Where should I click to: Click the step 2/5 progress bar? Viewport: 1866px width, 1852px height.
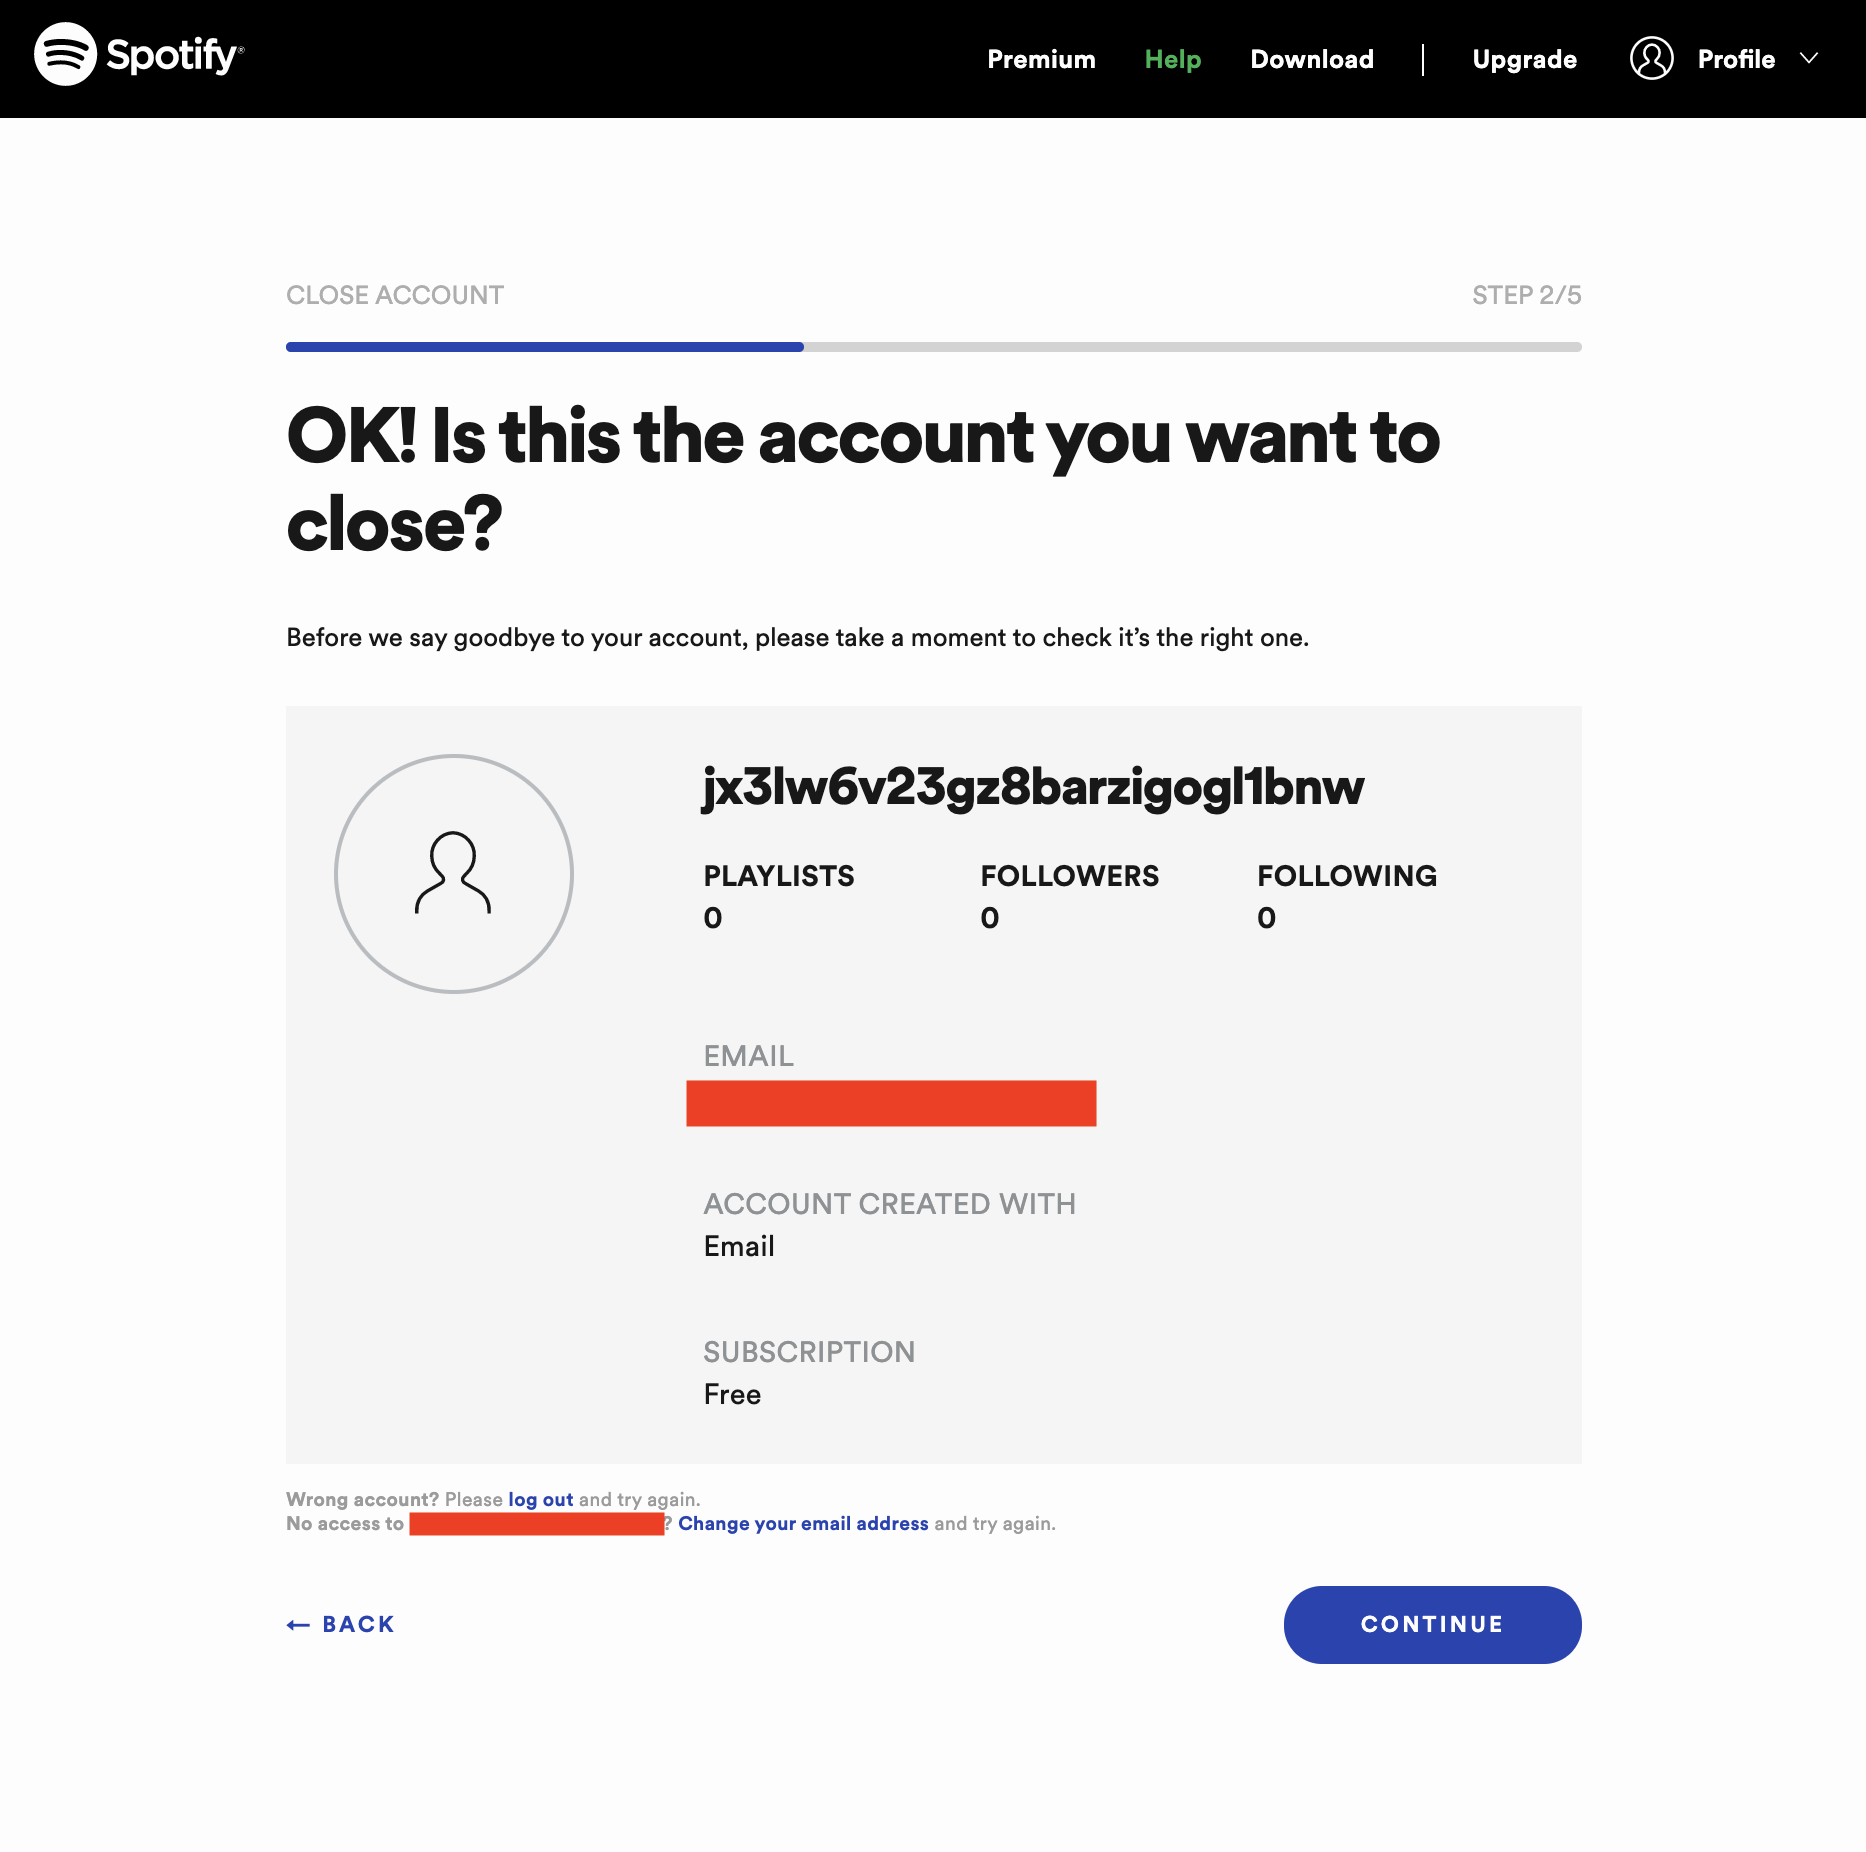[x=933, y=348]
